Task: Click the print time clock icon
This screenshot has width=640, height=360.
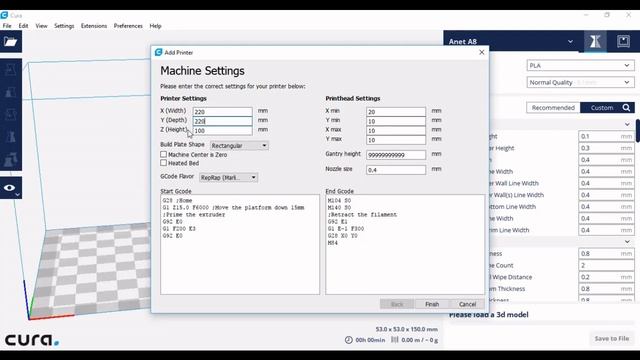Action: tap(348, 340)
